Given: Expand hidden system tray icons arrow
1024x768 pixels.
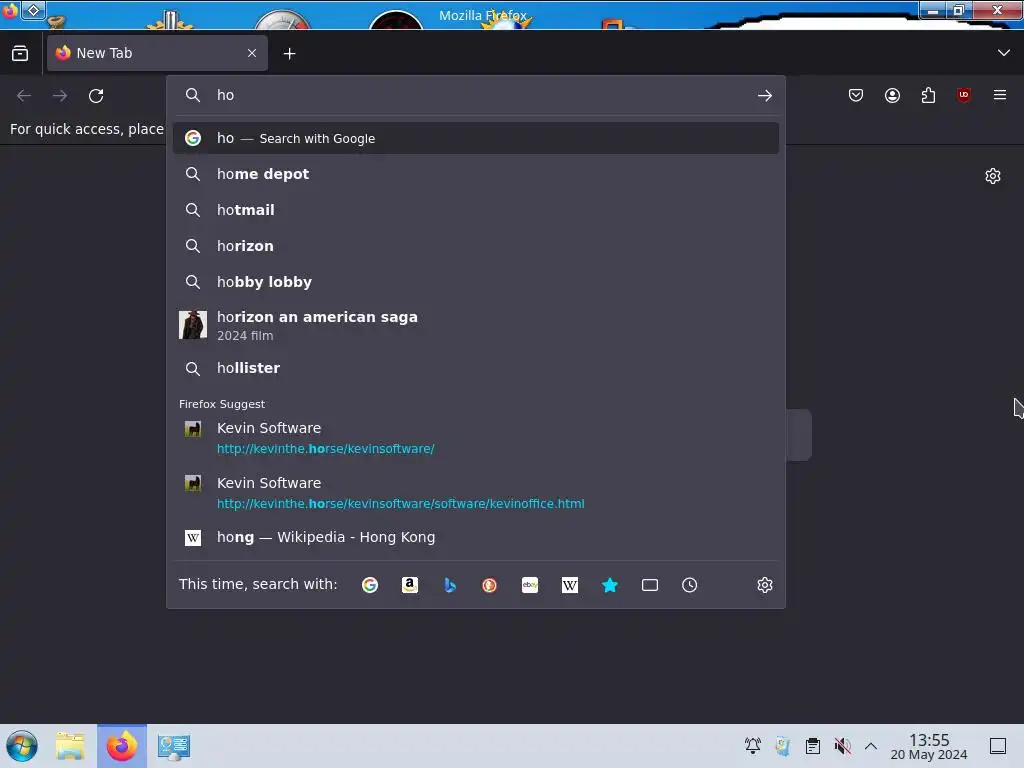Looking at the screenshot, I should (871, 745).
